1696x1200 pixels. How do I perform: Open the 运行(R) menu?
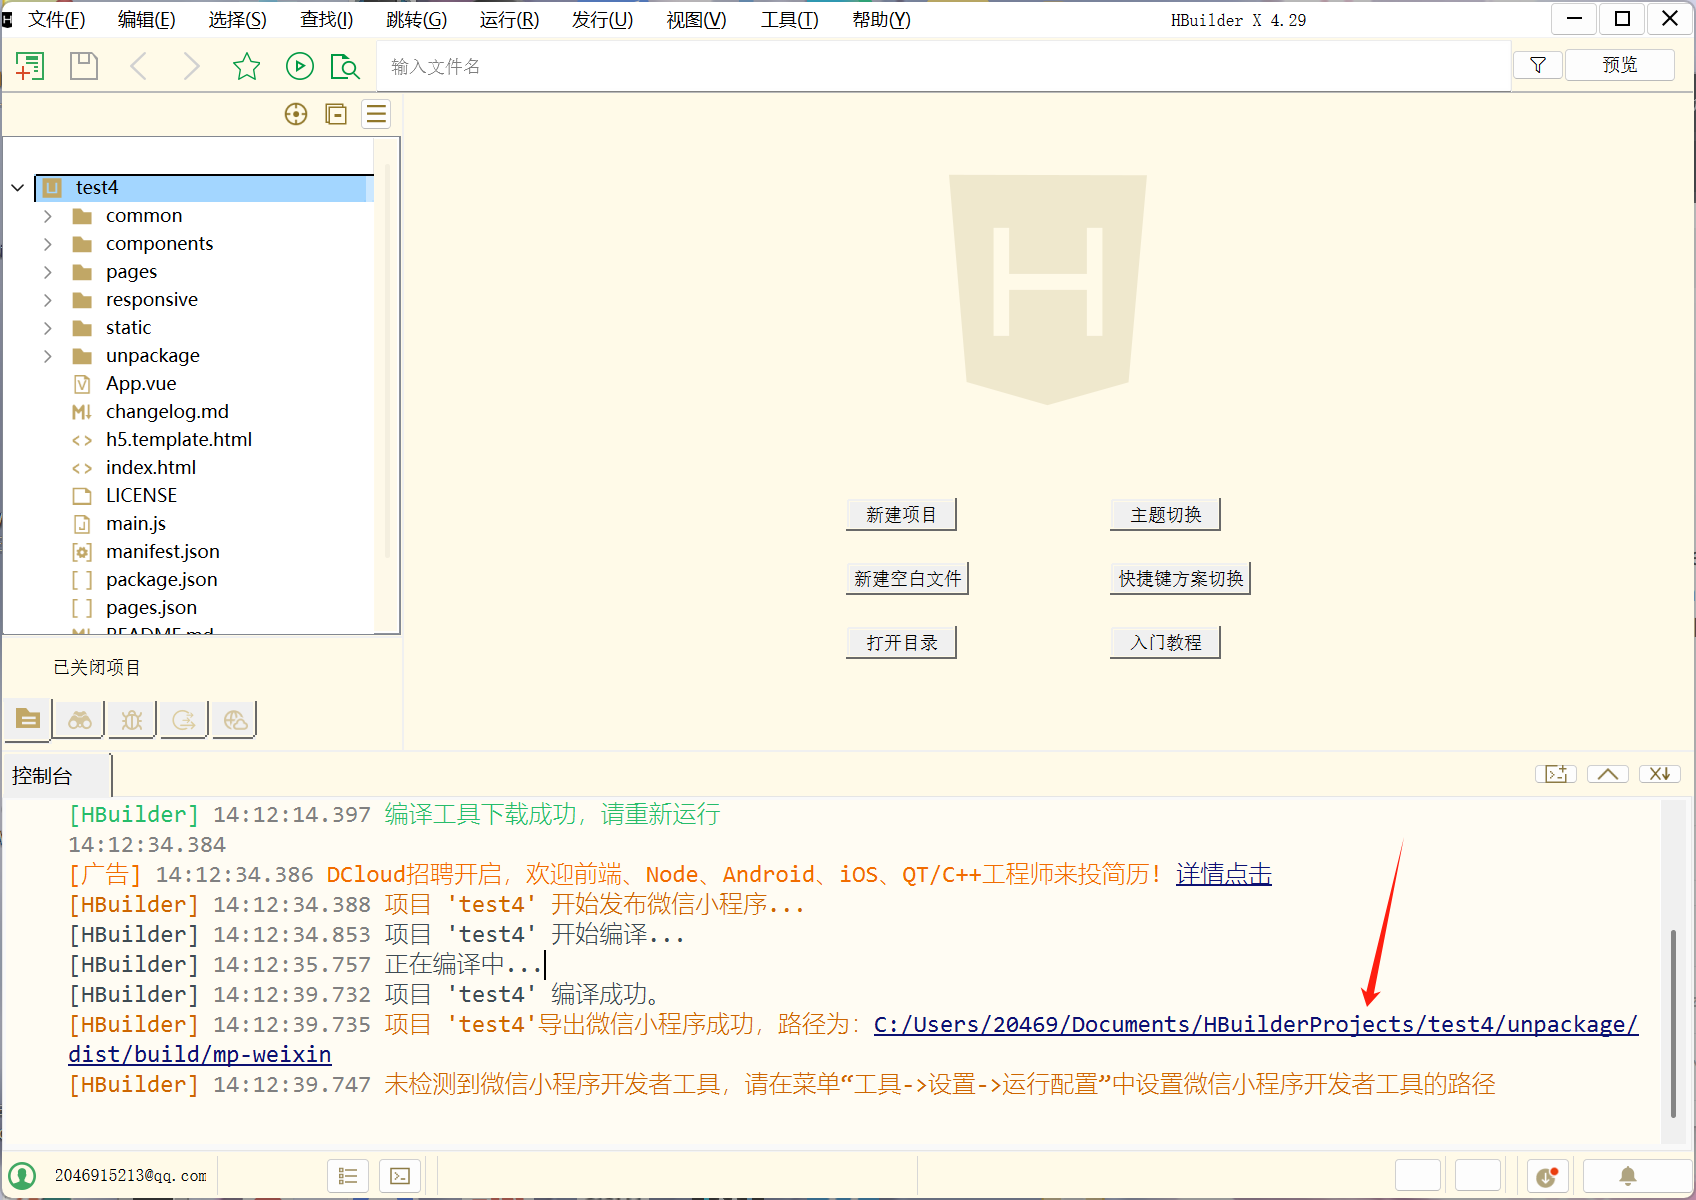tap(509, 20)
